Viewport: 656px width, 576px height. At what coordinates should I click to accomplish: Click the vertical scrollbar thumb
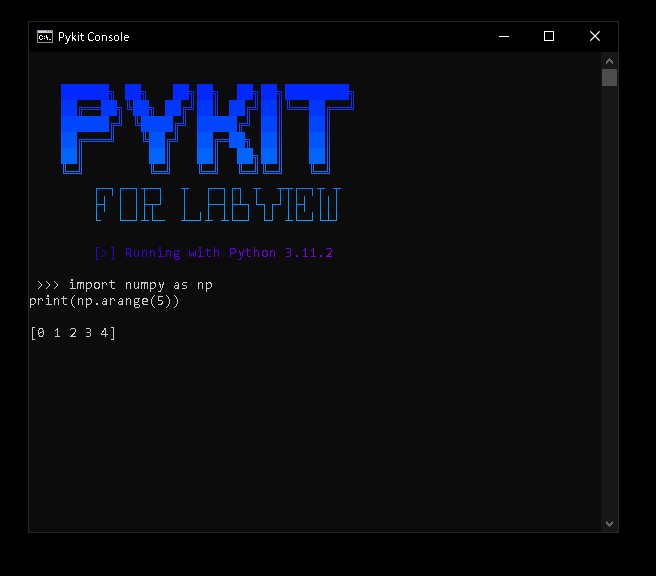click(x=609, y=77)
